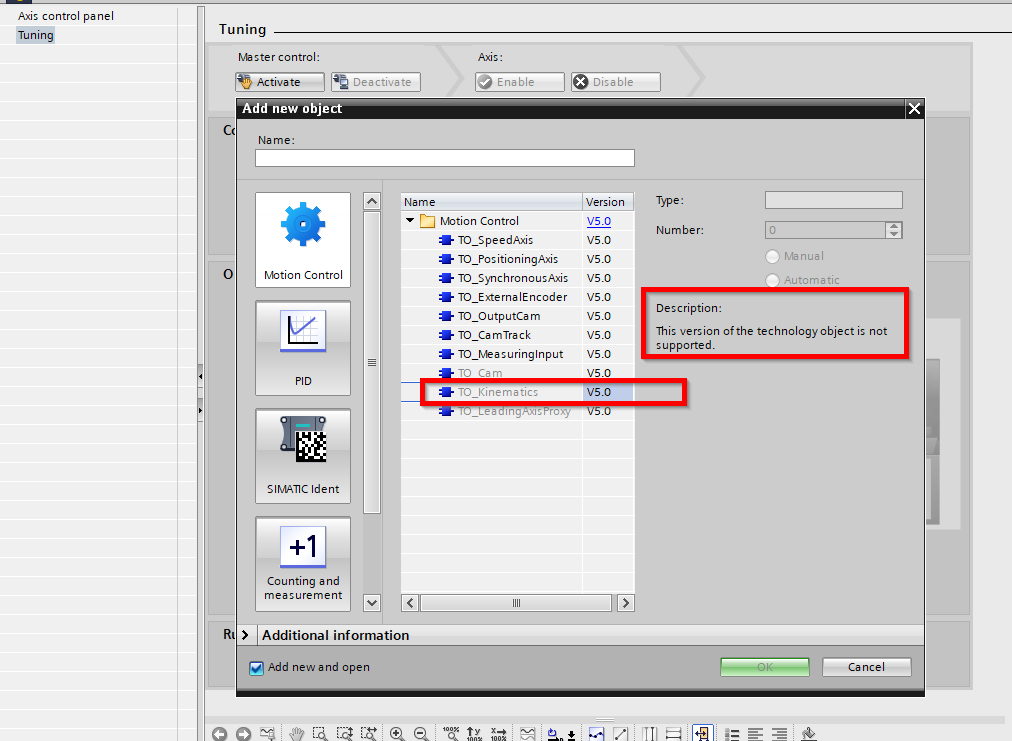Click the line interpolation icon

pos(620,733)
